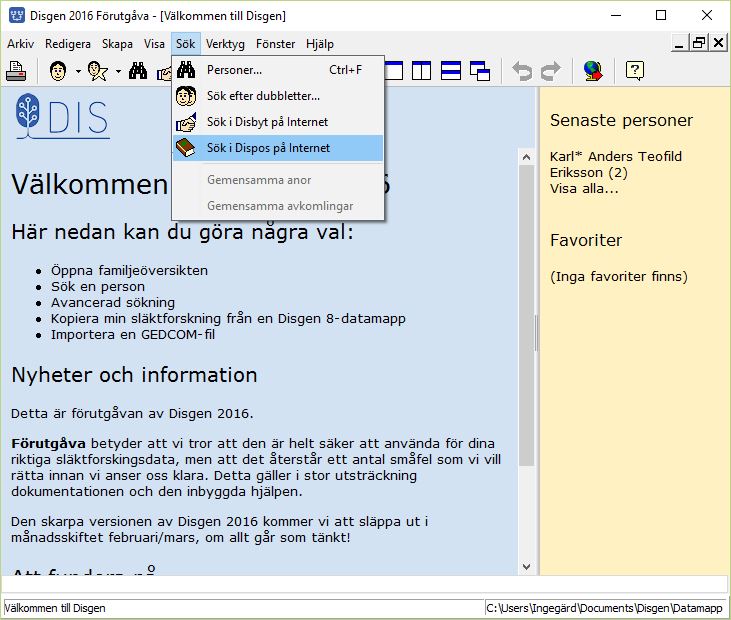Select the single window layout icon

[x=394, y=71]
